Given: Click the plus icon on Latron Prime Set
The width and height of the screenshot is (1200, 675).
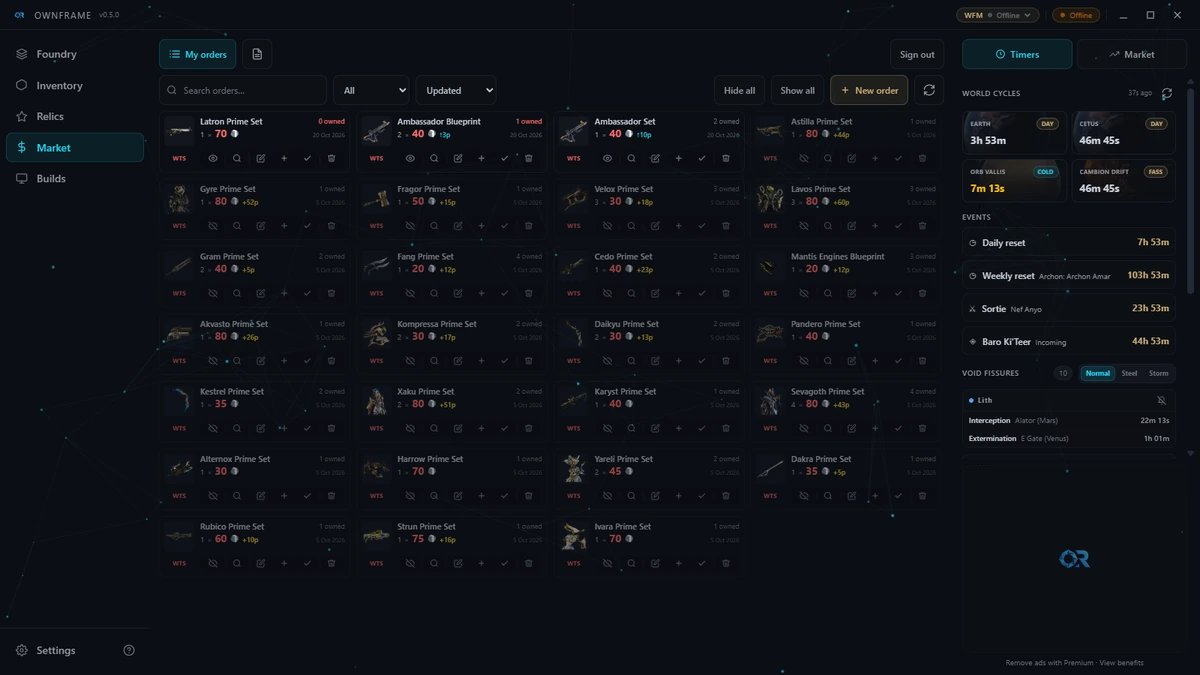Looking at the screenshot, I should pos(284,158).
